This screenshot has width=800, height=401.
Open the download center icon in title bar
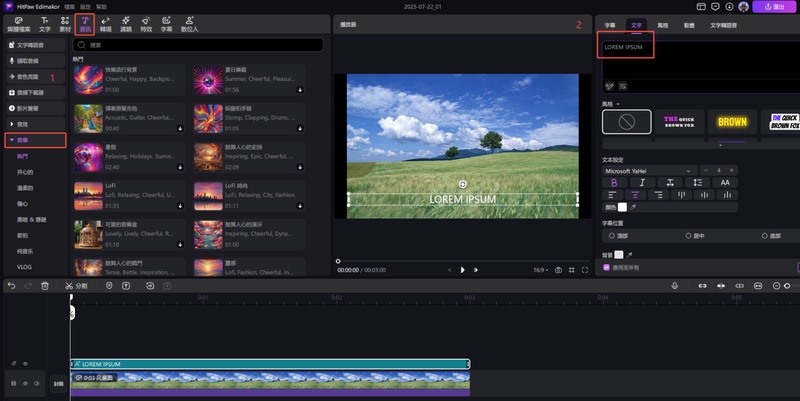click(x=730, y=7)
